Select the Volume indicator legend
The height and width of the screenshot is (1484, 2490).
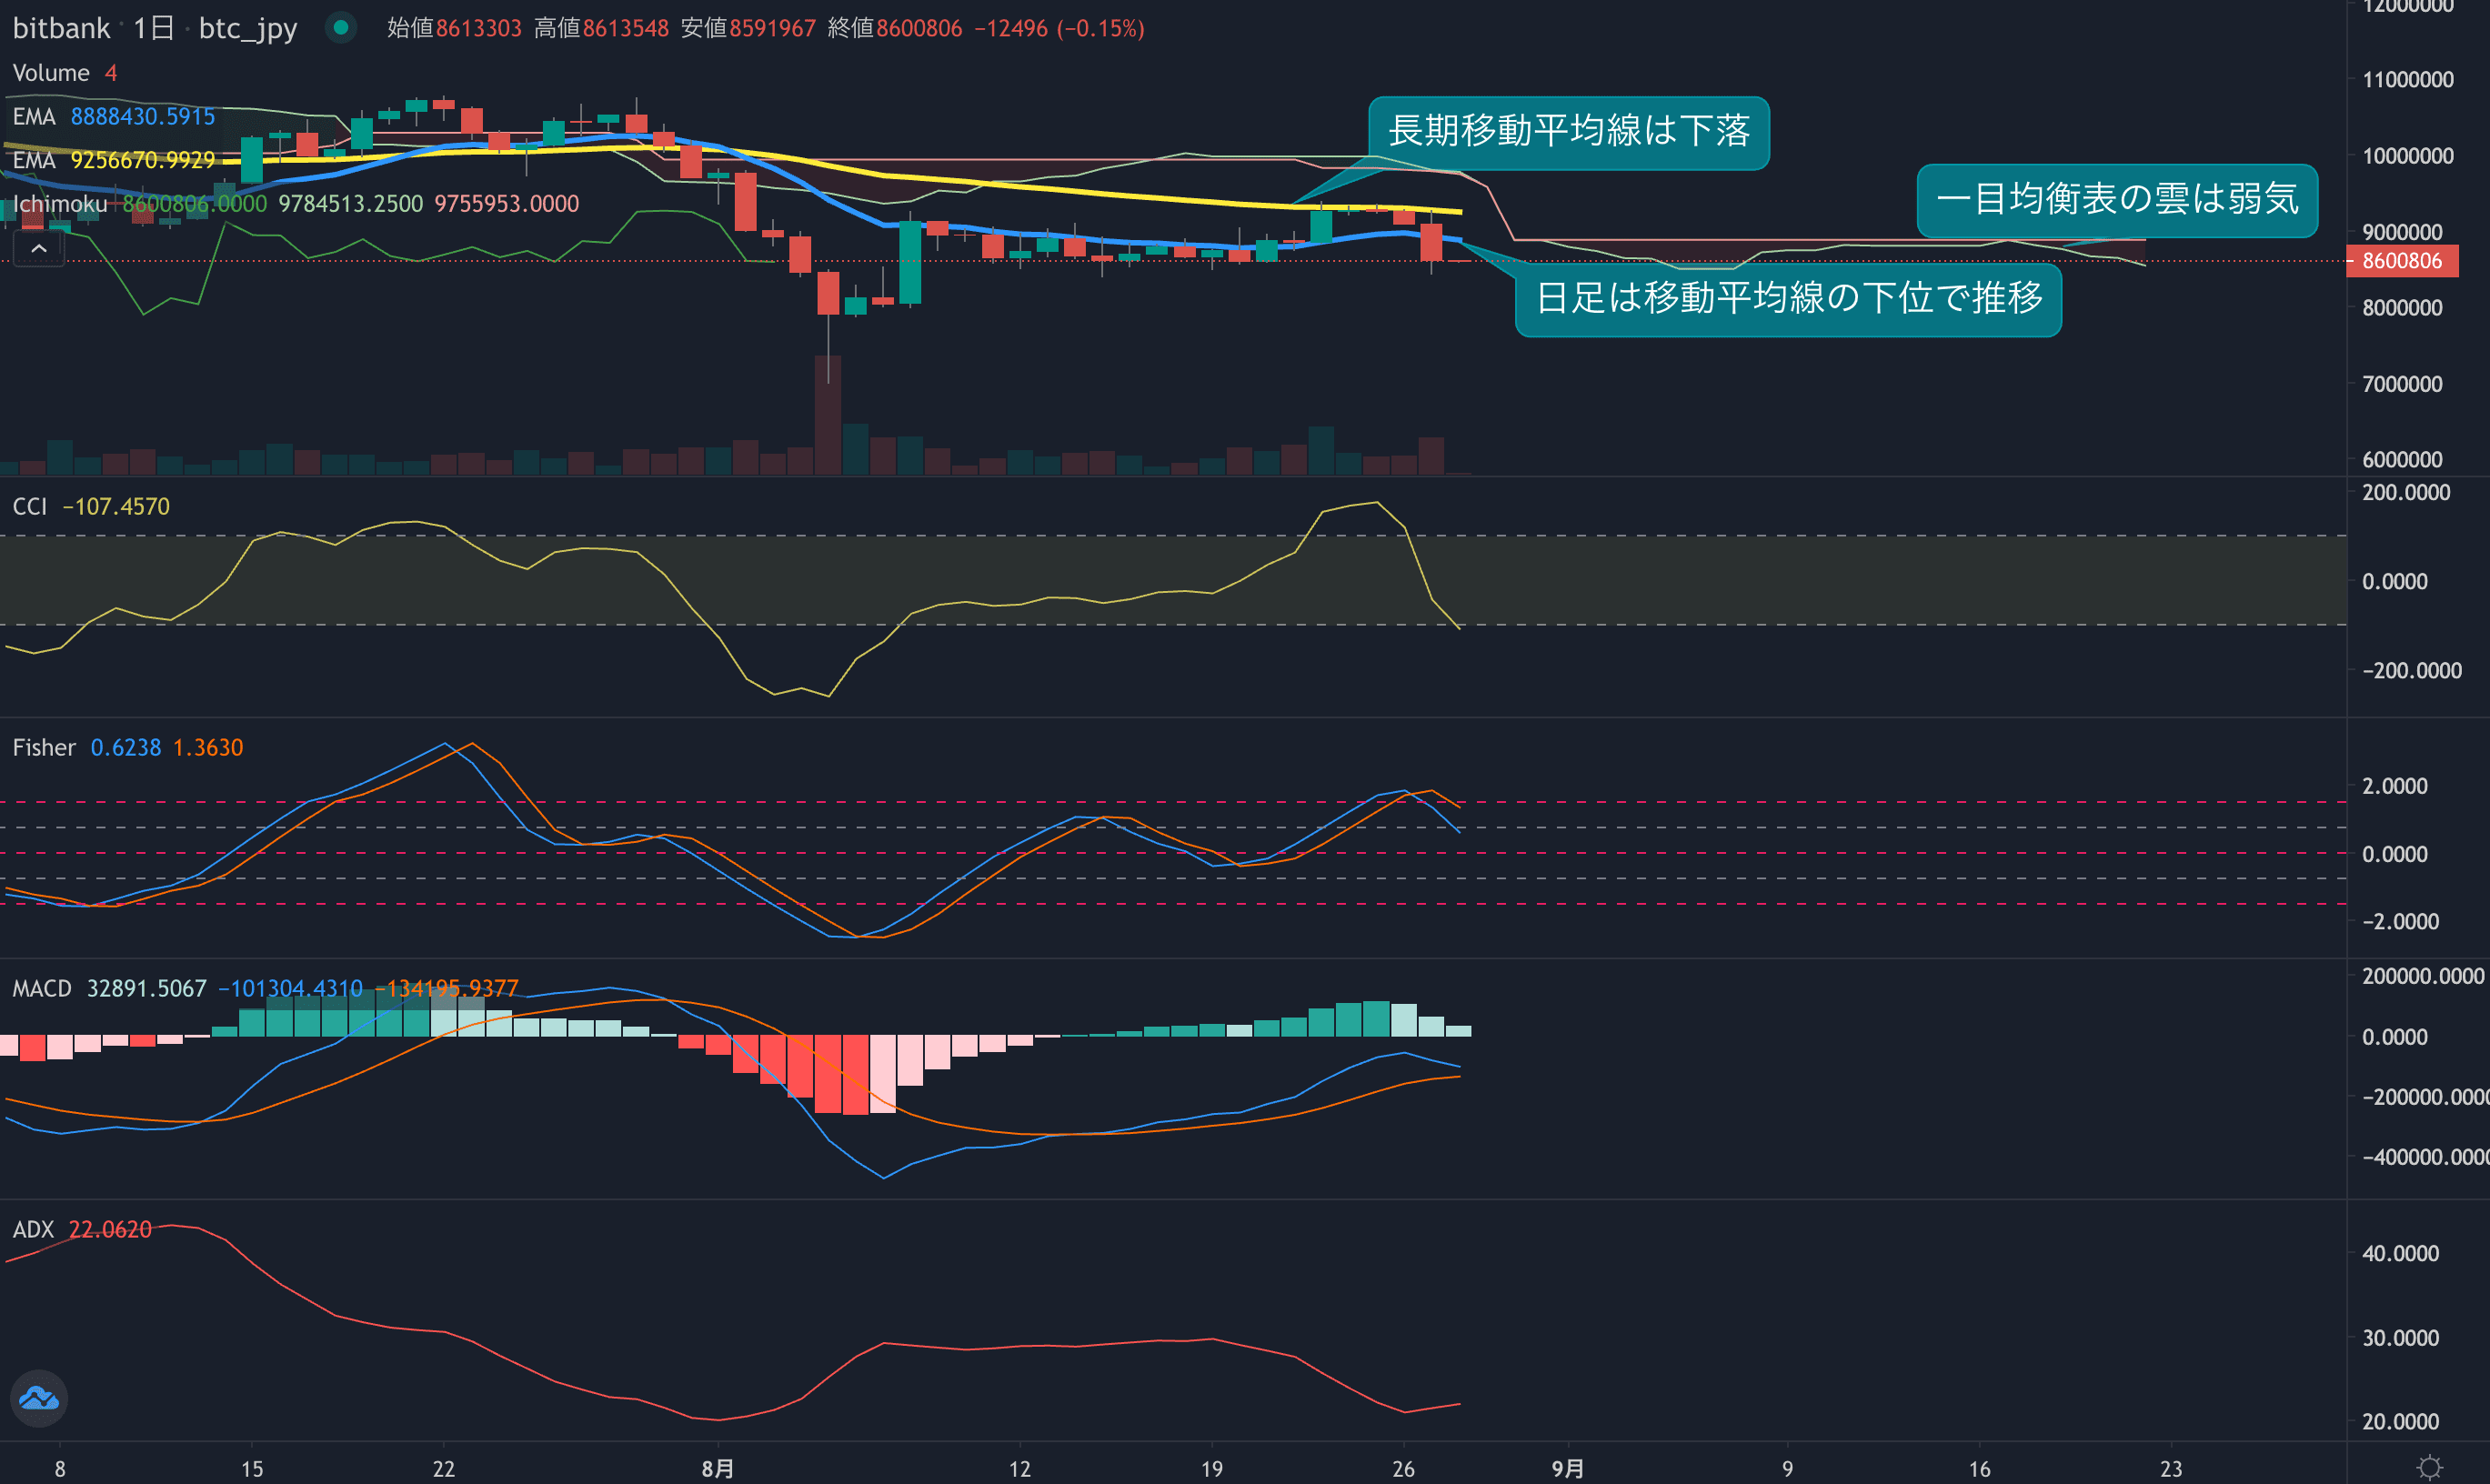click(51, 73)
